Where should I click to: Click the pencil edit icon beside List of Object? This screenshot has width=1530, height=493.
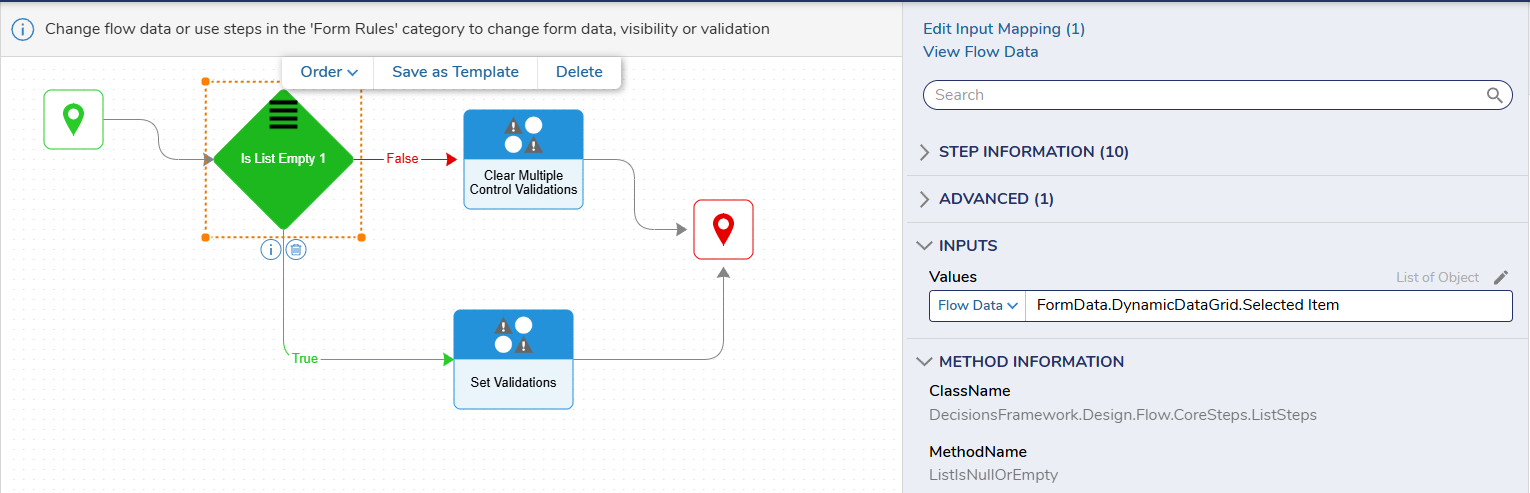[1500, 277]
